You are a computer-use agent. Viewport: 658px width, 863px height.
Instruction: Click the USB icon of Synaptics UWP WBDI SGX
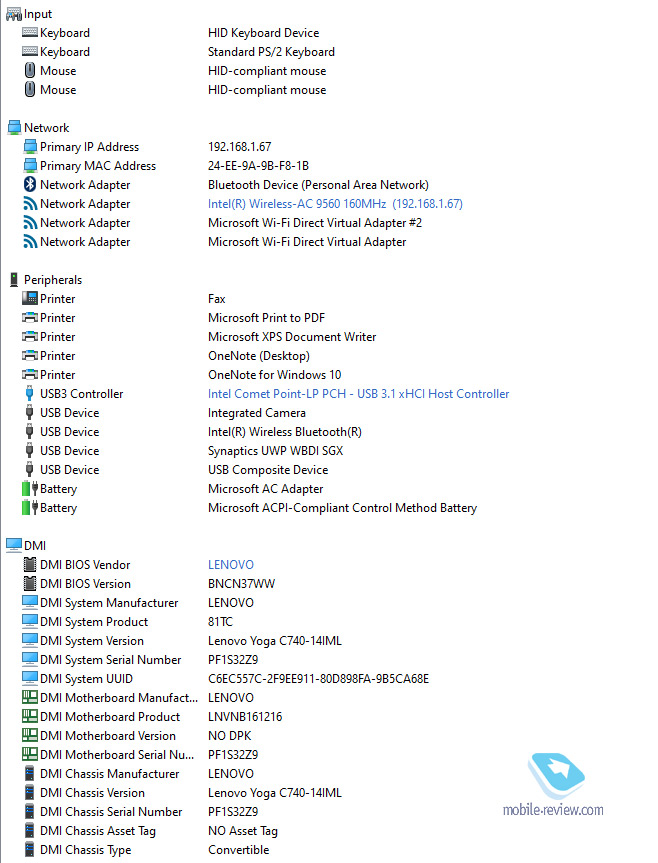click(x=30, y=451)
